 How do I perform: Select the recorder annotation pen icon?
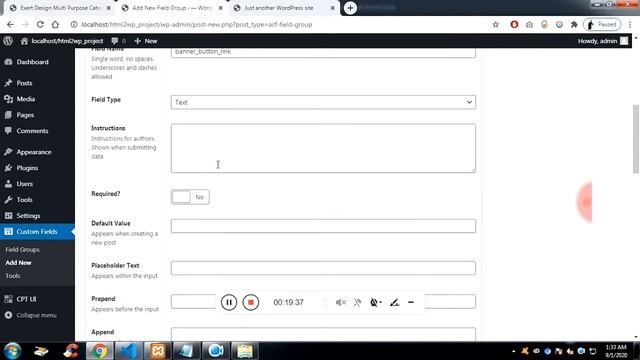pos(394,302)
